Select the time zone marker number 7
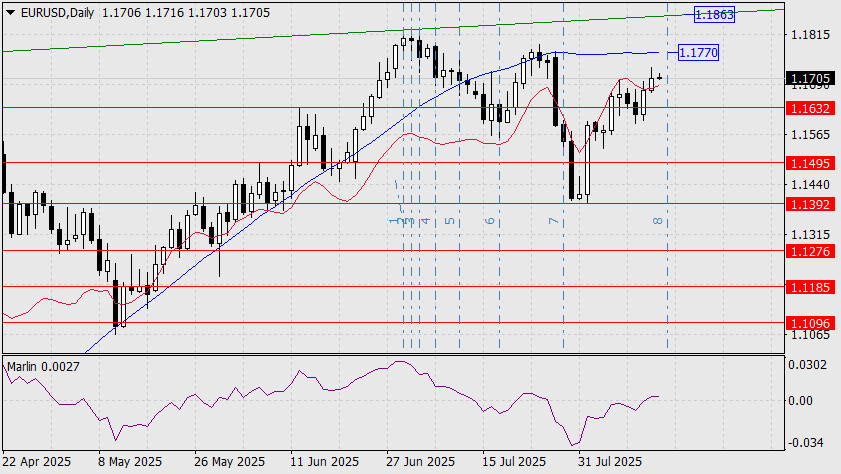Image resolution: width=841 pixels, height=474 pixels. (x=554, y=221)
